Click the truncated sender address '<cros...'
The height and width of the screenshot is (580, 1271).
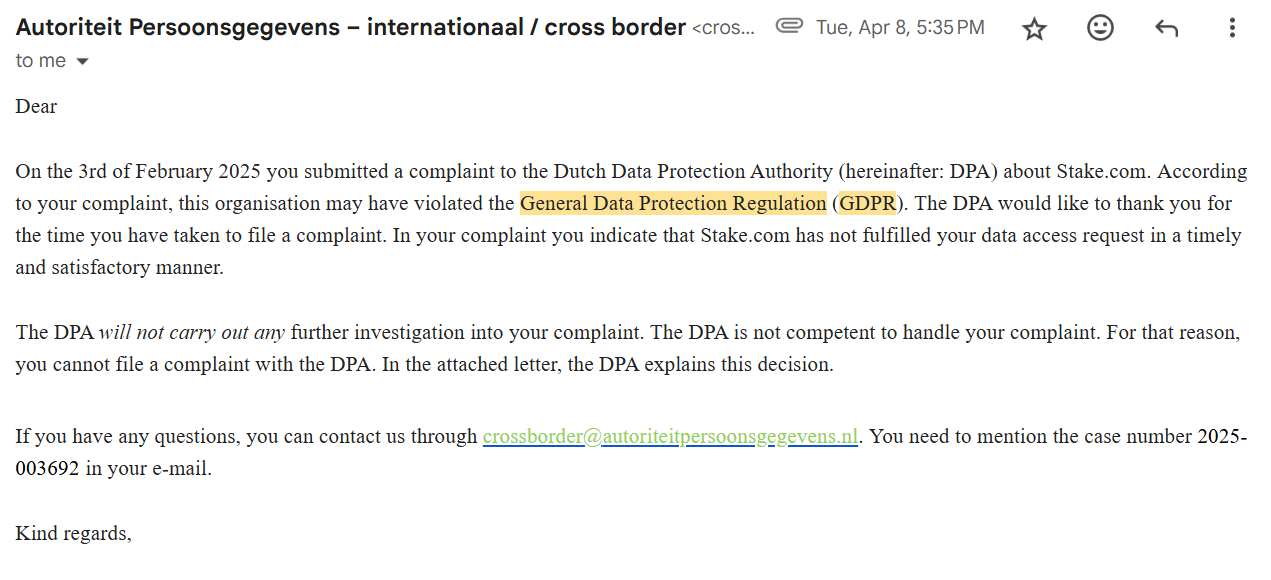tap(723, 29)
